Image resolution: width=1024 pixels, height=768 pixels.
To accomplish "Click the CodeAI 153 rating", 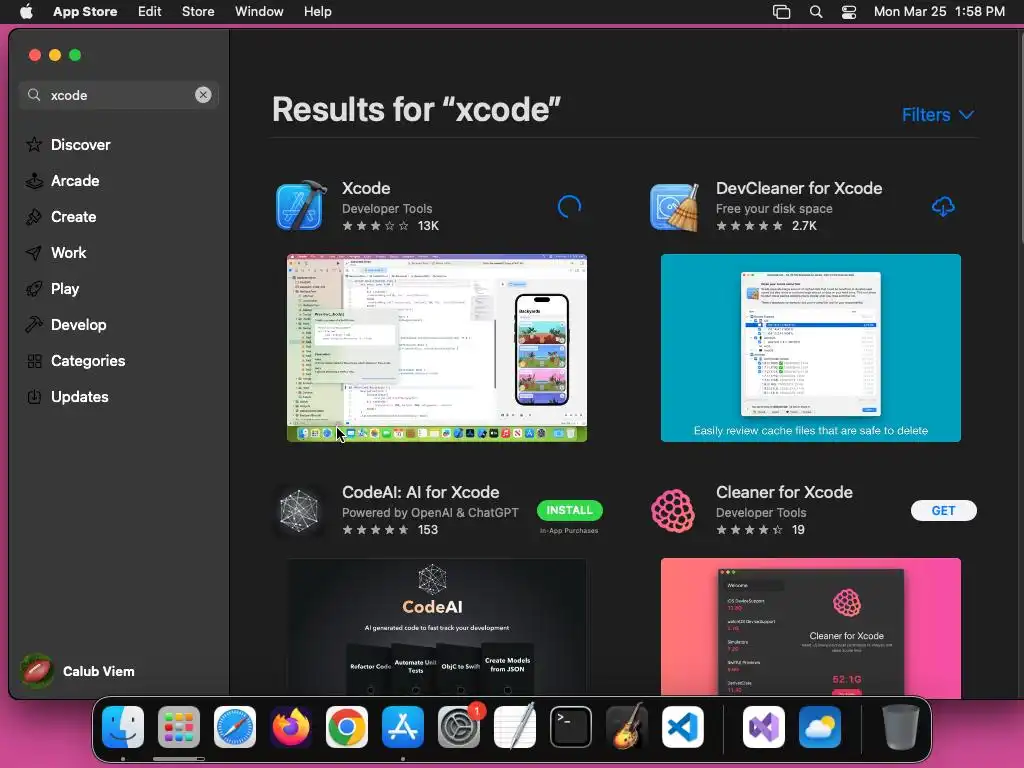I will pyautogui.click(x=390, y=530).
